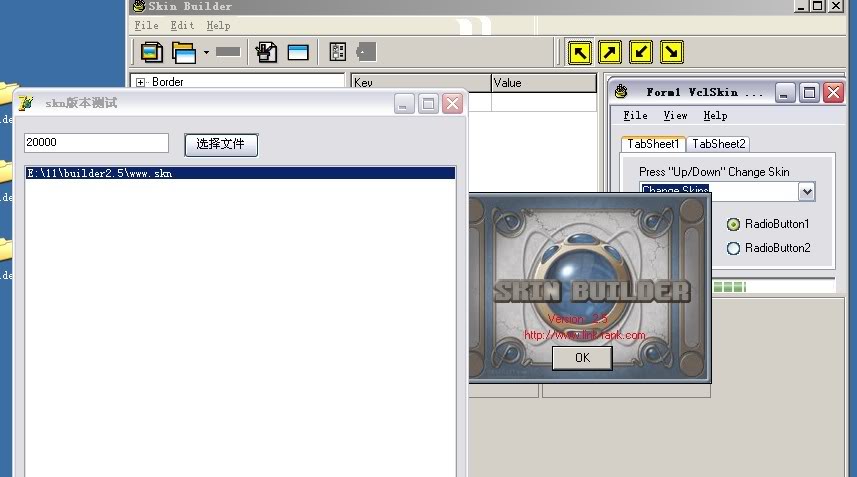Image resolution: width=857 pixels, height=477 pixels.
Task: Click the Key column header
Action: click(421, 83)
